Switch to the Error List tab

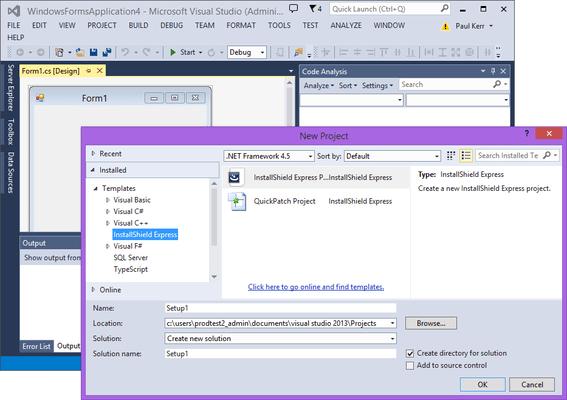[x=37, y=346]
